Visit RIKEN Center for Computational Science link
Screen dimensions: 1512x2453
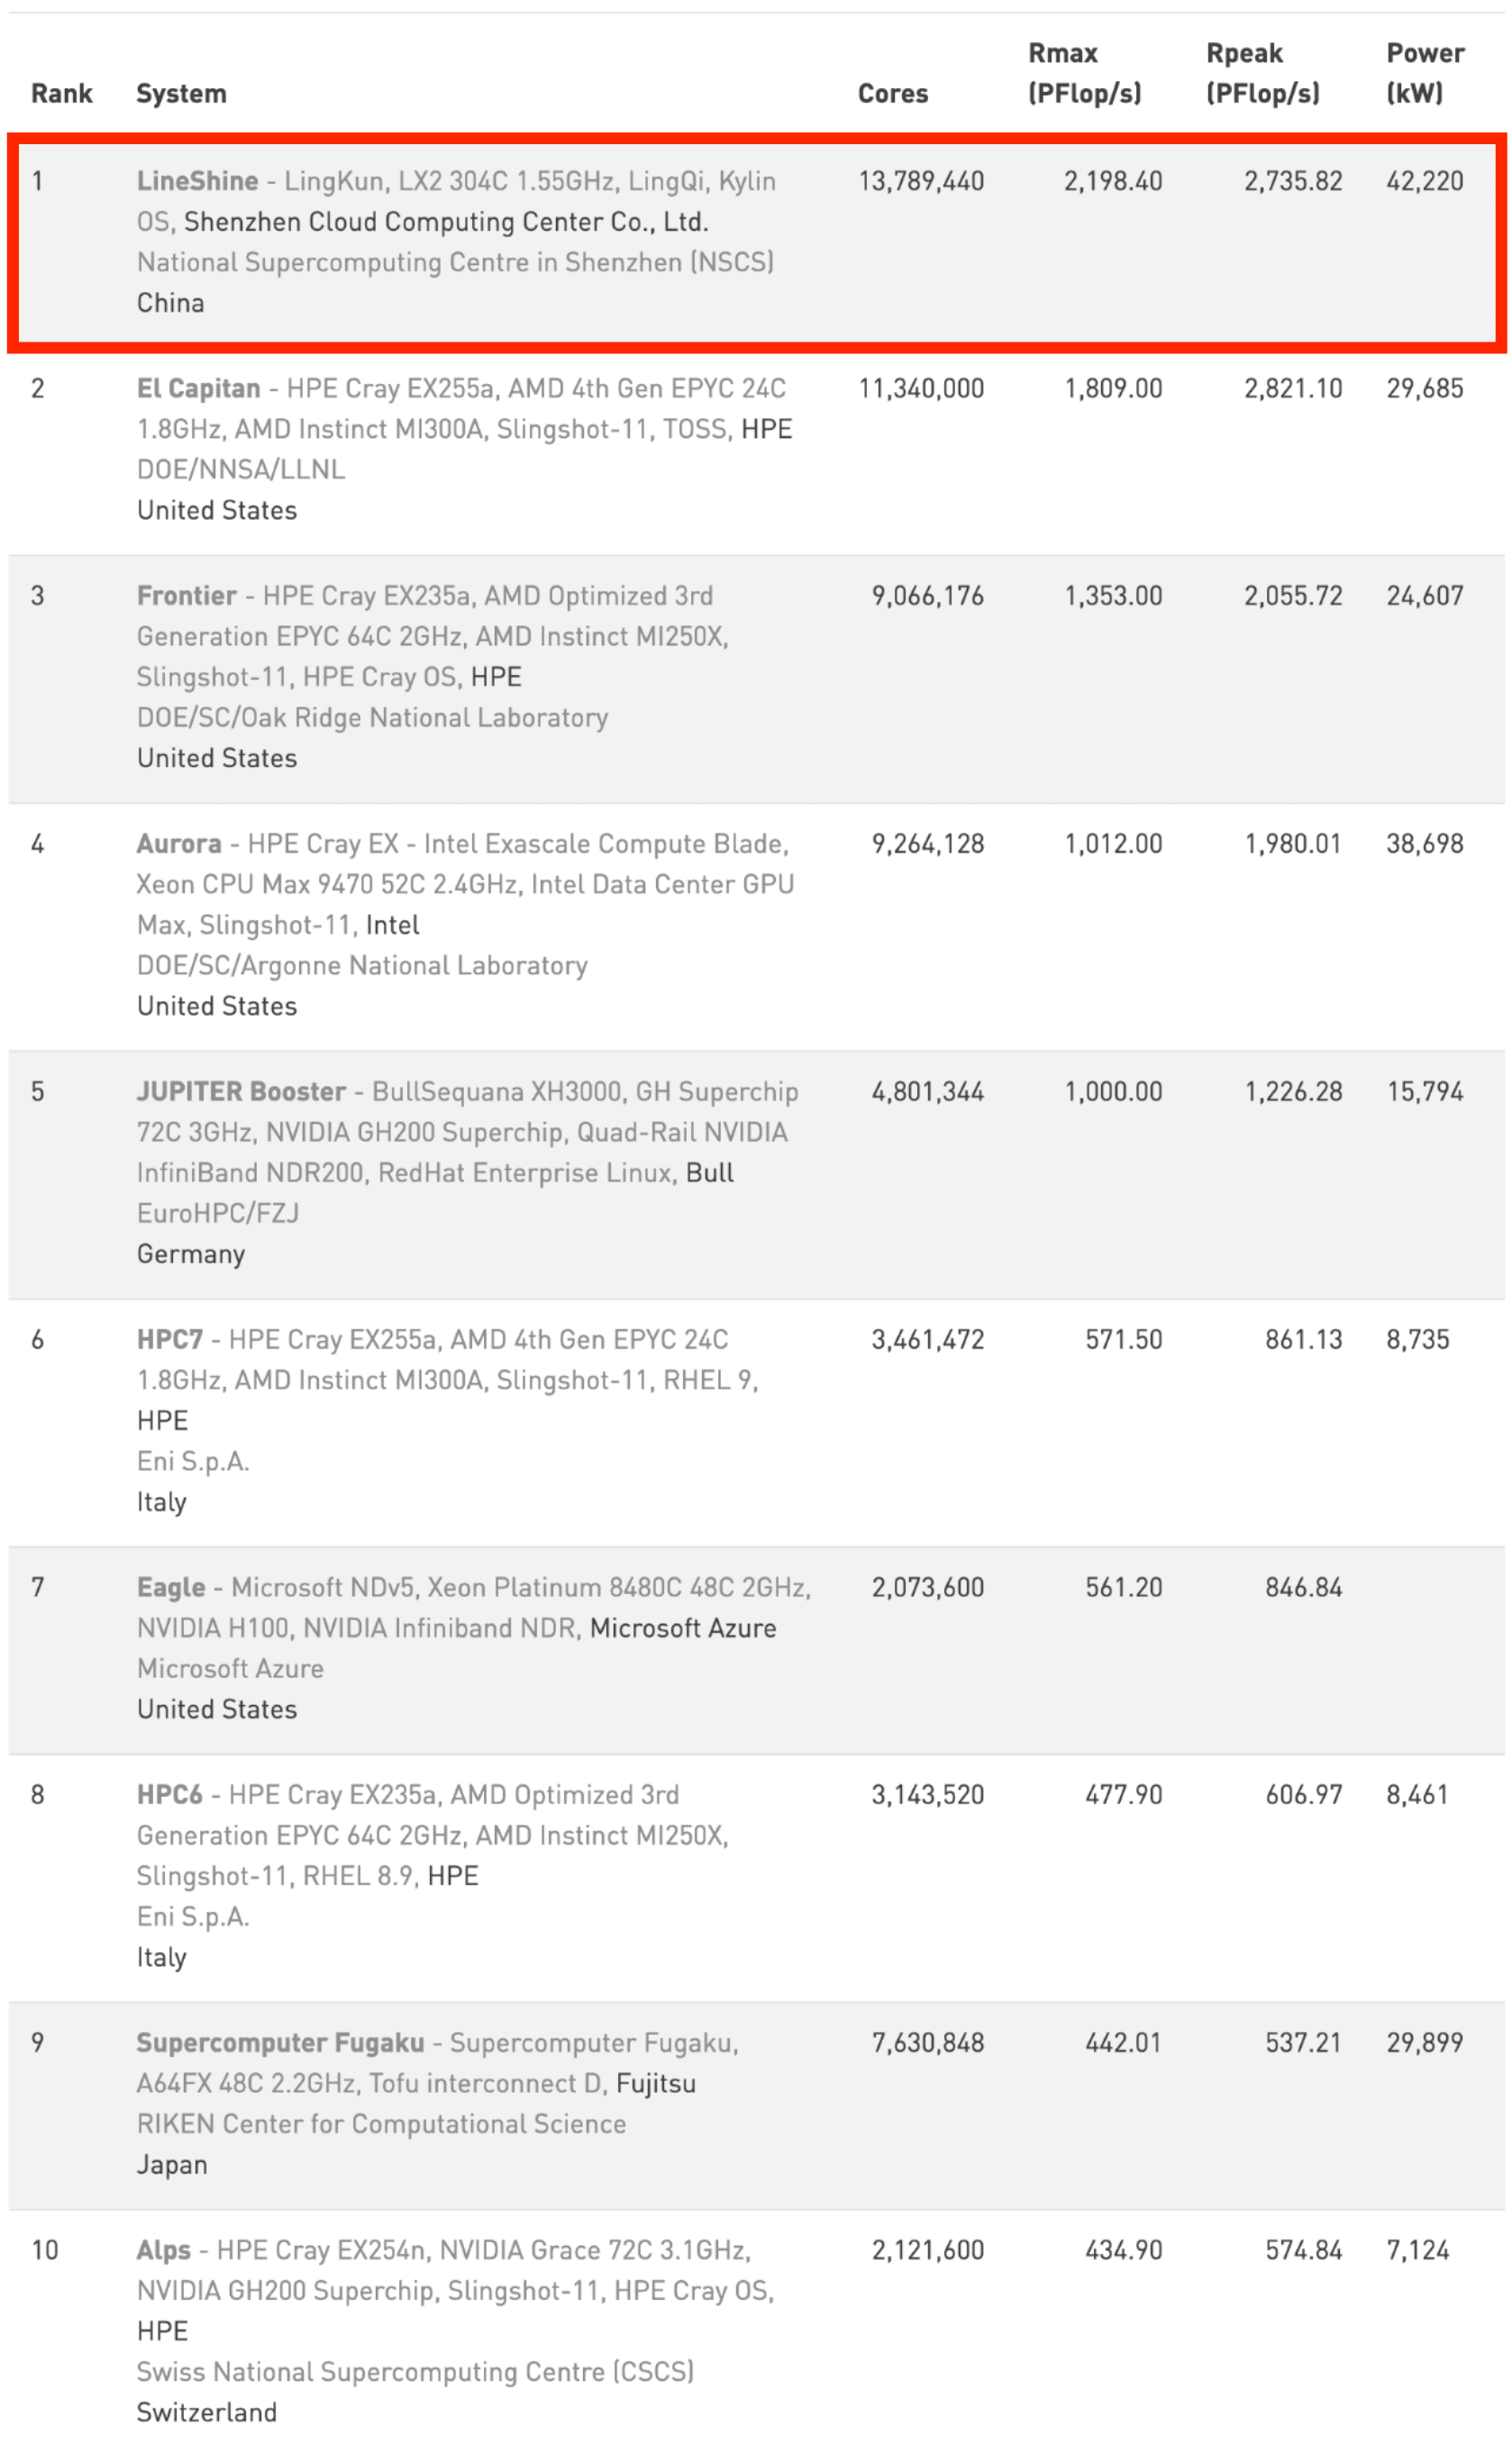click(x=381, y=2124)
